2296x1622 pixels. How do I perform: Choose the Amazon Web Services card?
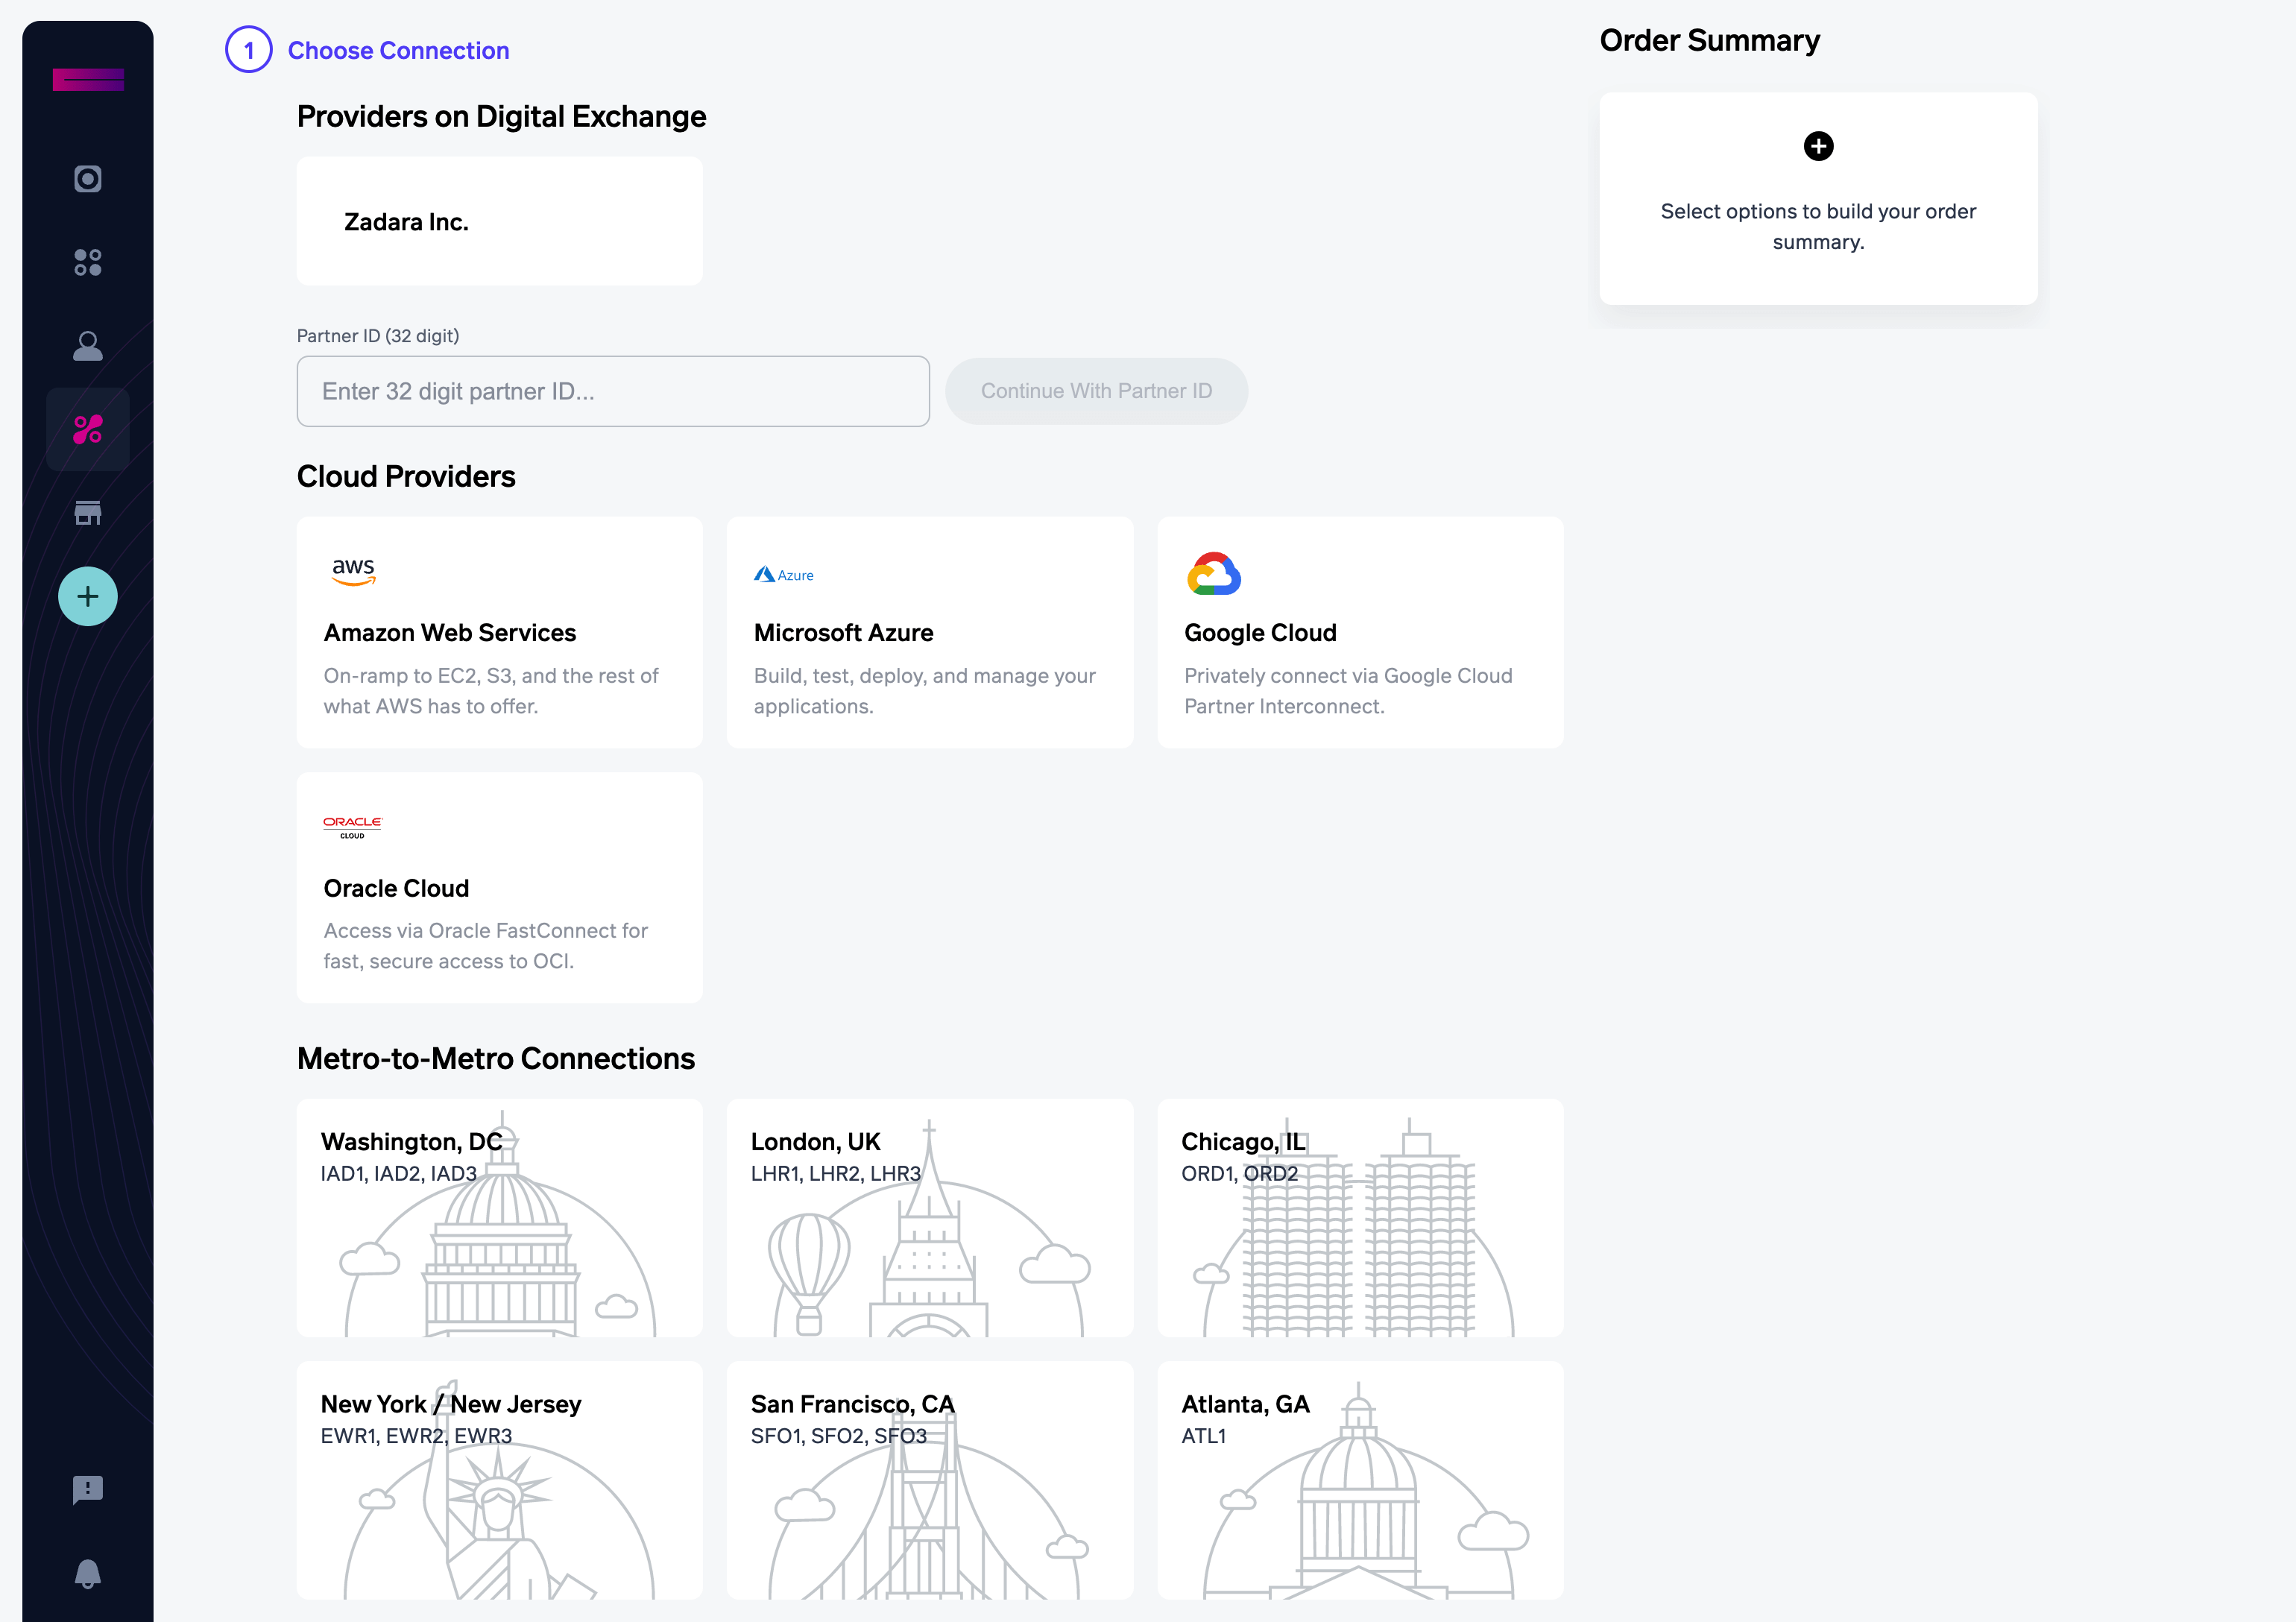499,632
